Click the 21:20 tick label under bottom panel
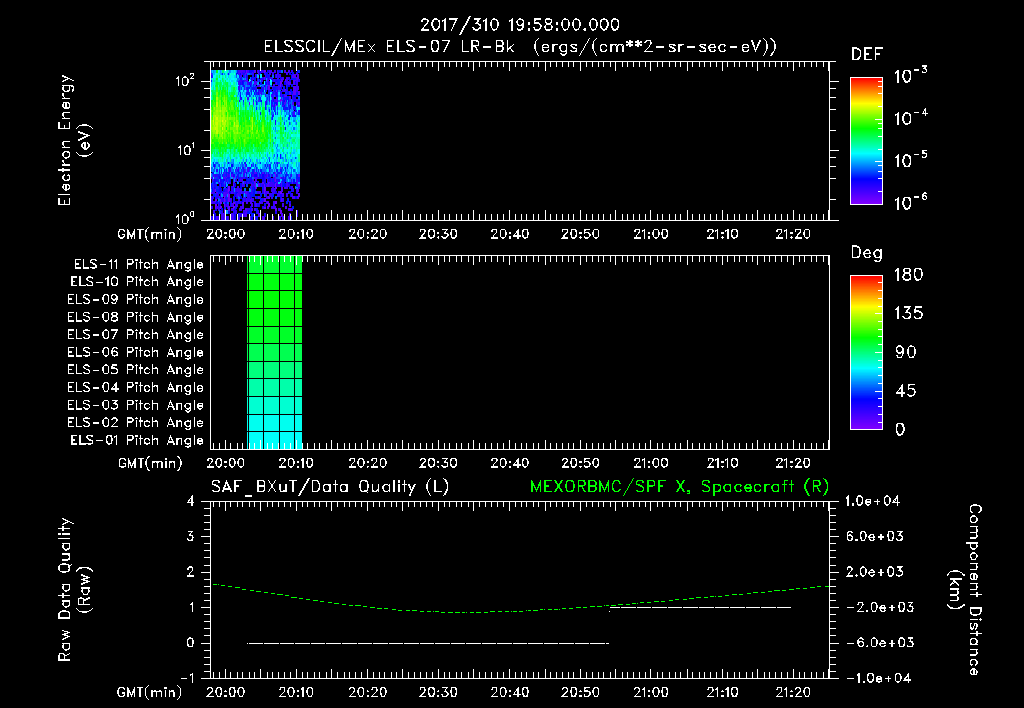 coord(793,692)
